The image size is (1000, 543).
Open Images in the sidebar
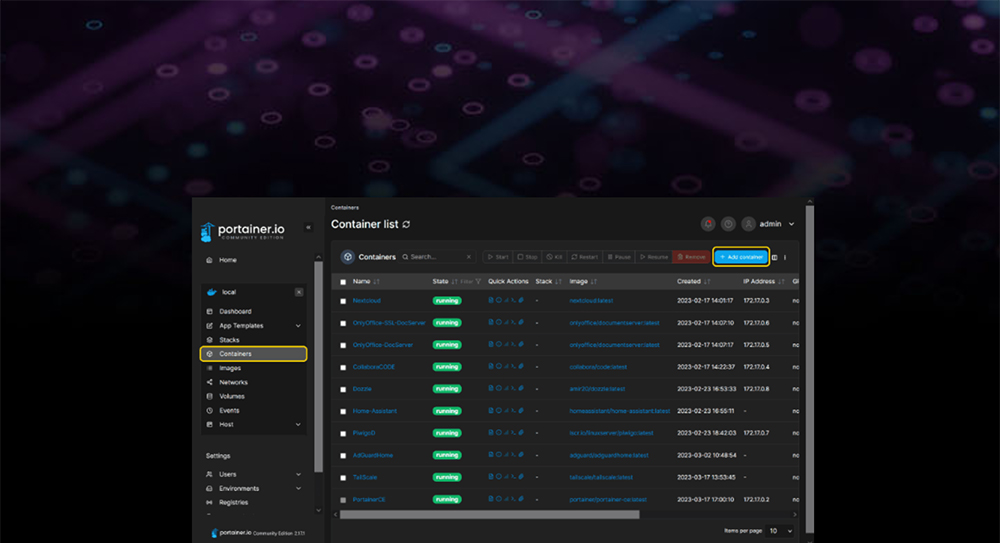click(x=230, y=368)
